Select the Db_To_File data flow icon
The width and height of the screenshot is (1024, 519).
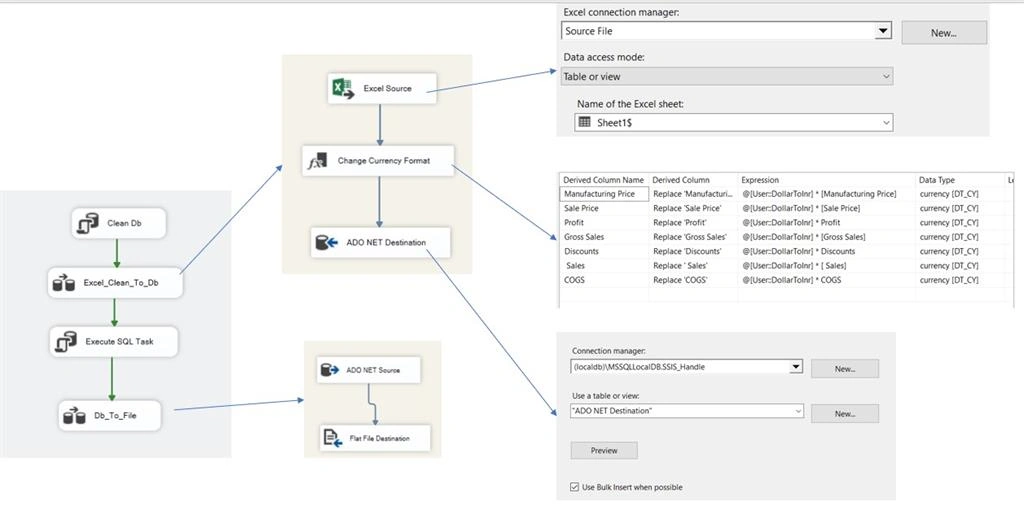click(x=74, y=415)
